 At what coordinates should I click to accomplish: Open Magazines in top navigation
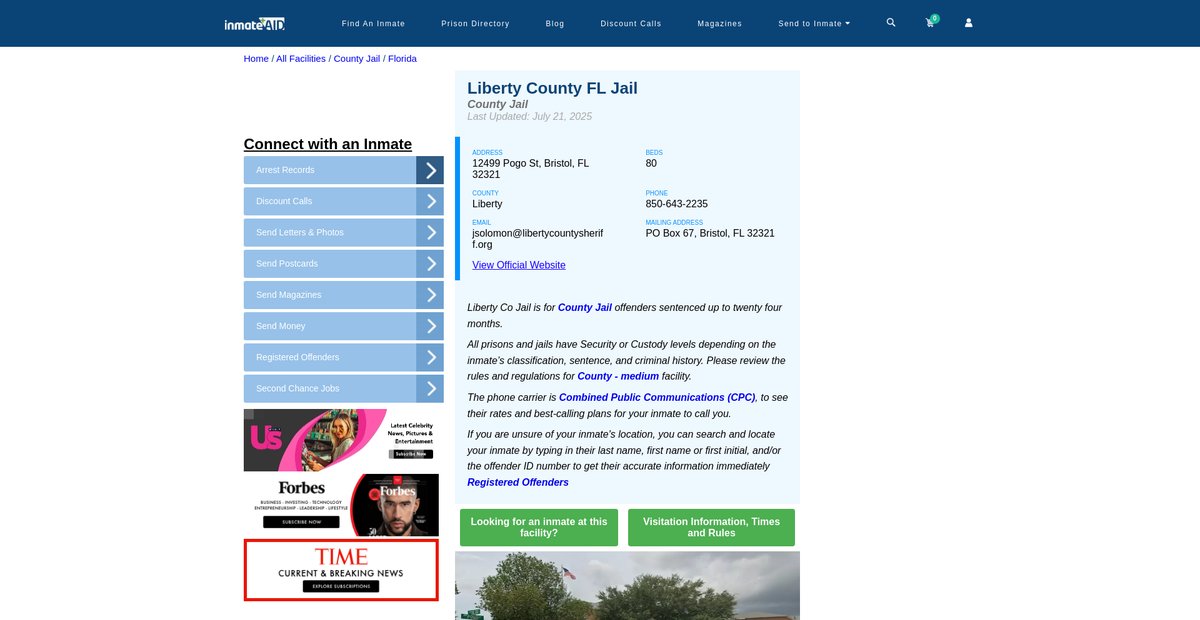[720, 23]
